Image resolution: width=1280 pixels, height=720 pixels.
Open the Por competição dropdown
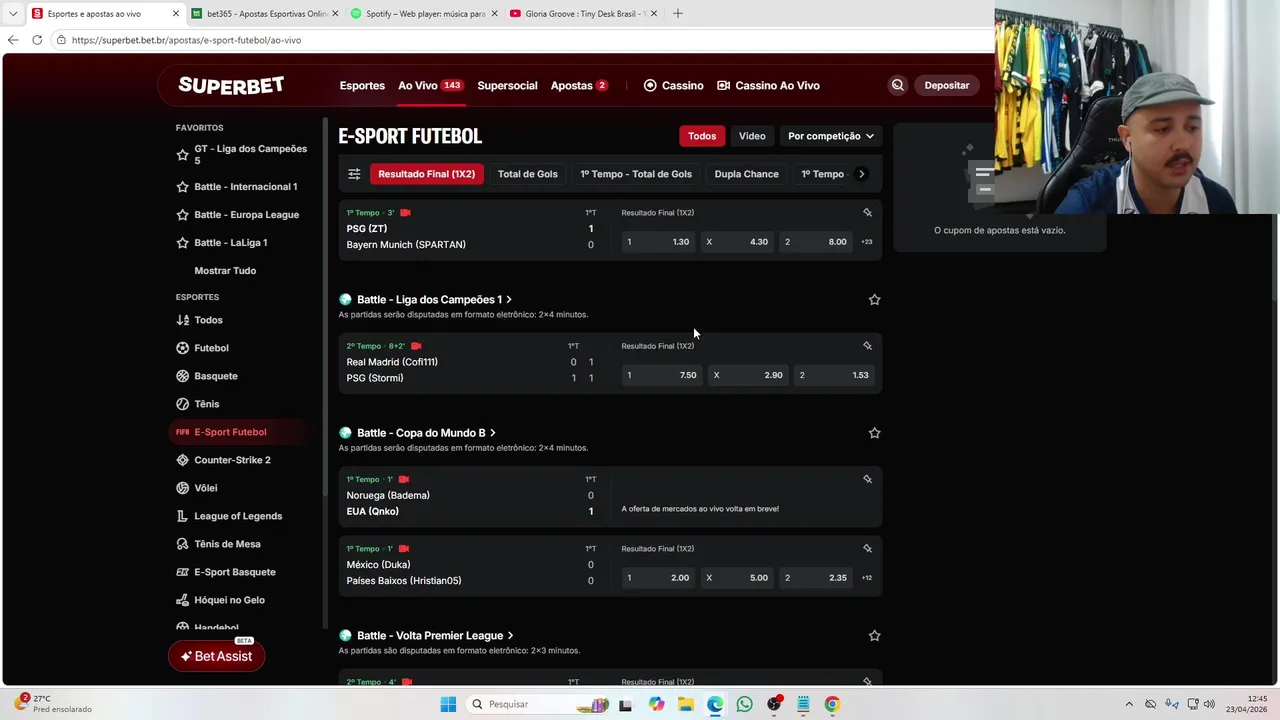830,136
